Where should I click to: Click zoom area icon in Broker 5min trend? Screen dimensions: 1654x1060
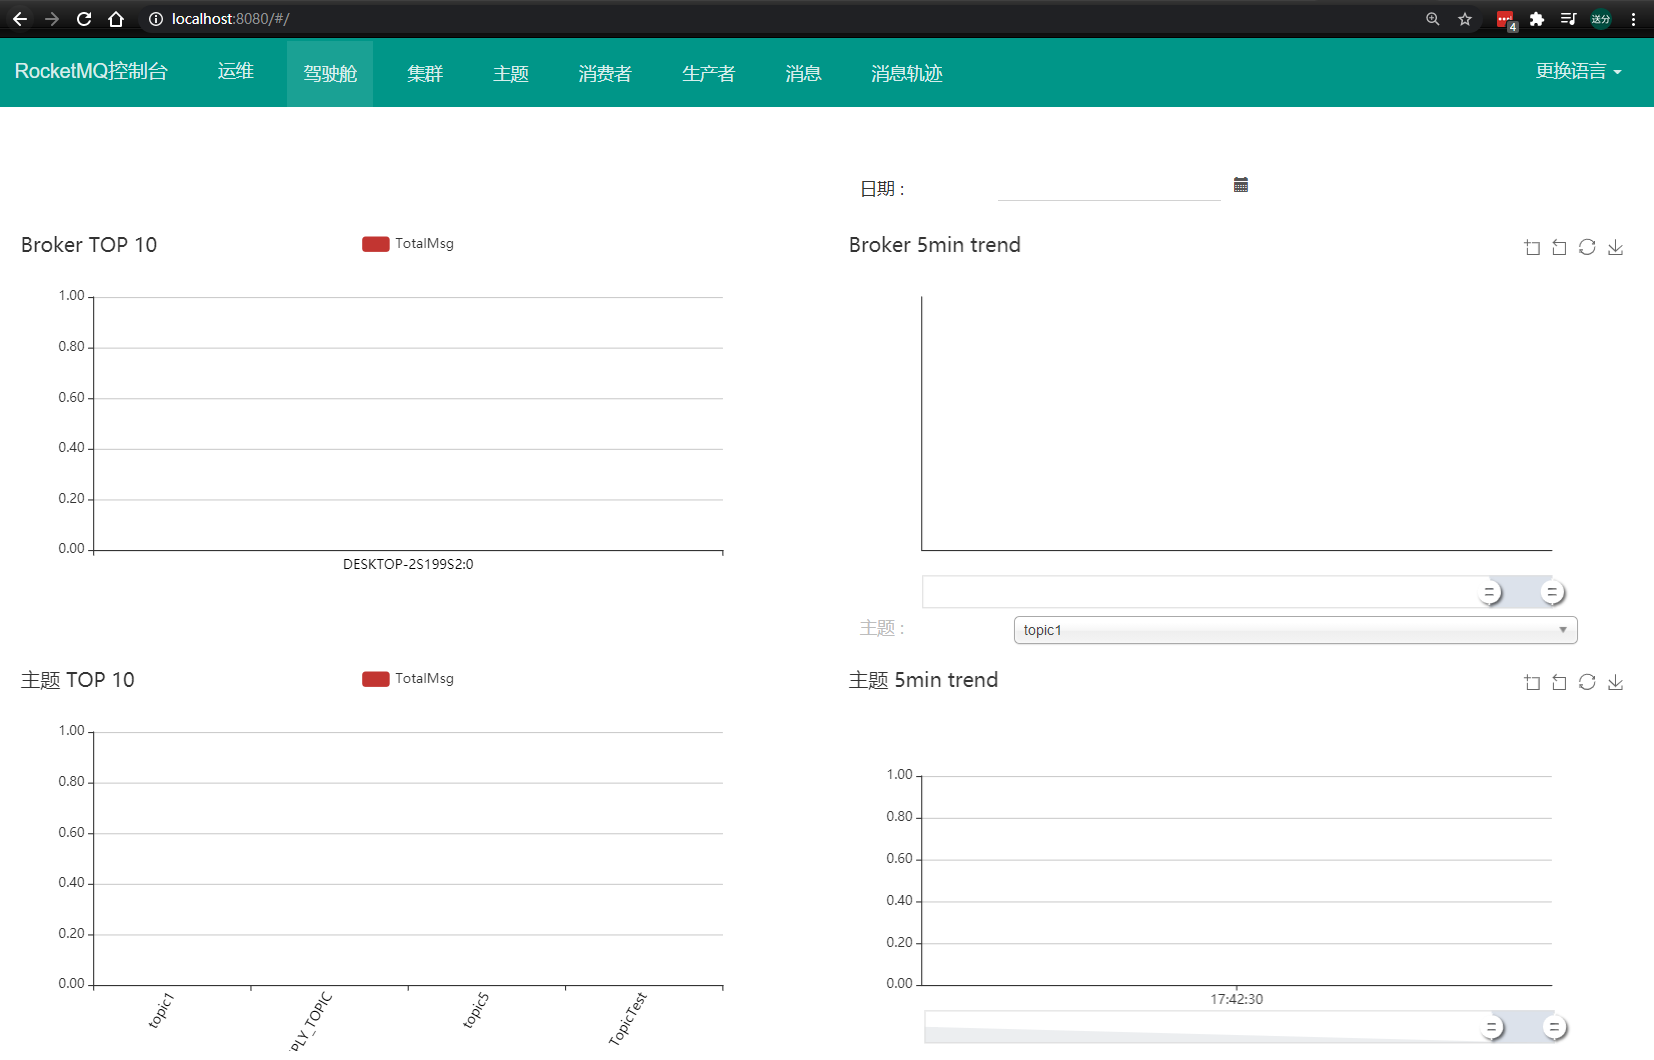(x=1532, y=247)
